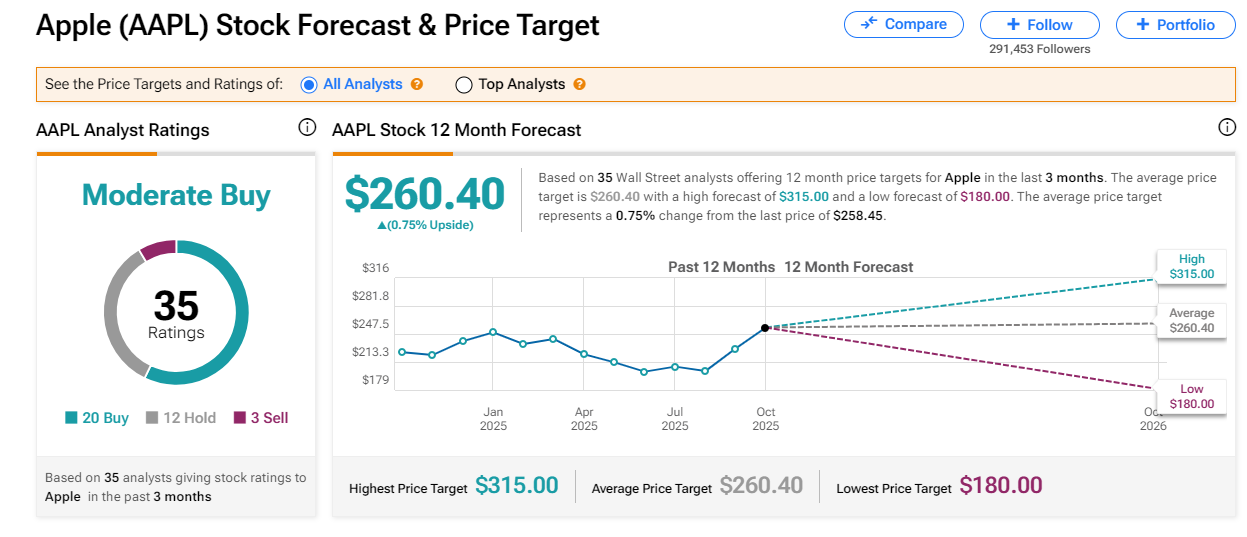Click the plus icon in Portfolio button

1143,24
